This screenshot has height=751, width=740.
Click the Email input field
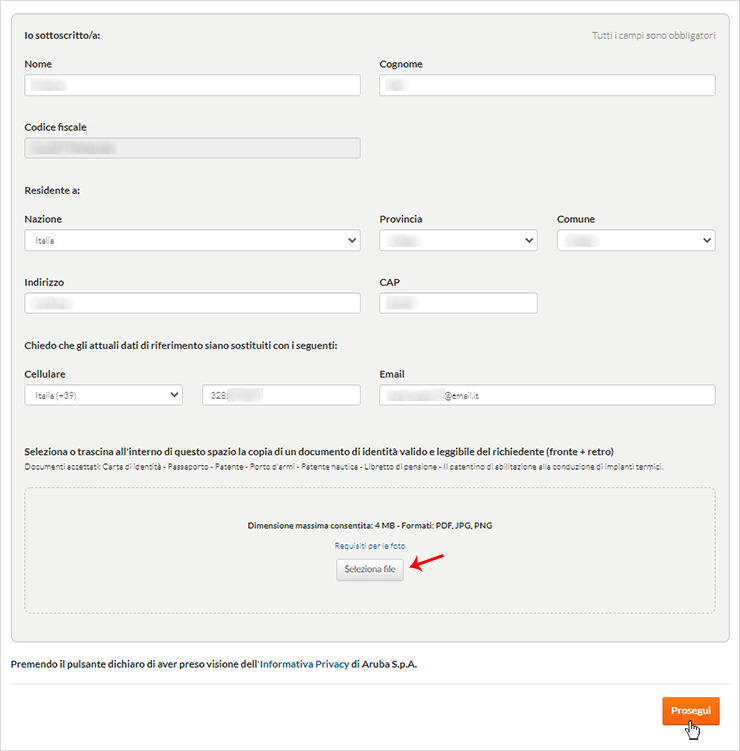(x=547, y=395)
